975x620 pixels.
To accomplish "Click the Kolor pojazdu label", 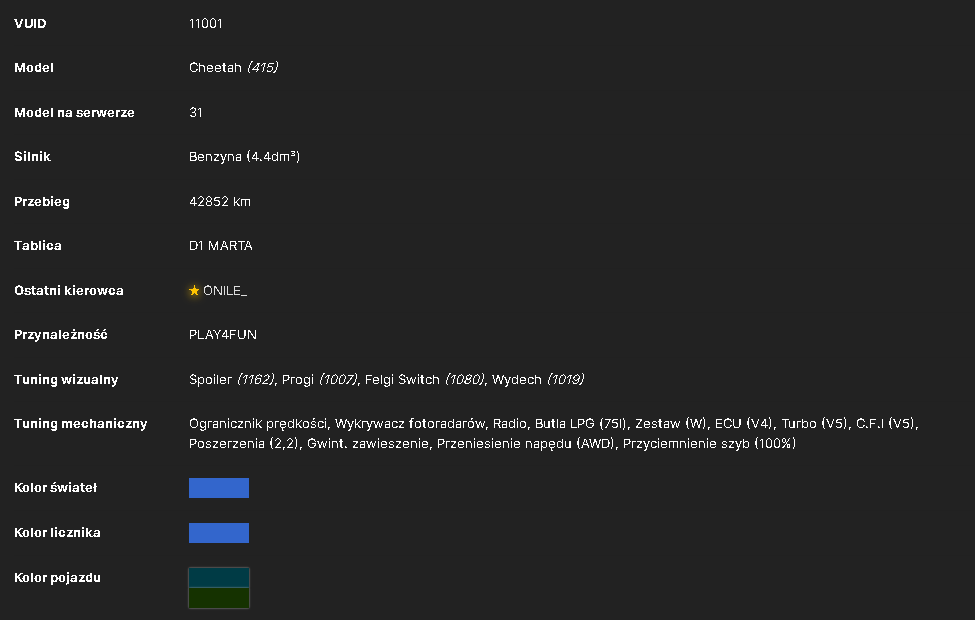I will 57,578.
